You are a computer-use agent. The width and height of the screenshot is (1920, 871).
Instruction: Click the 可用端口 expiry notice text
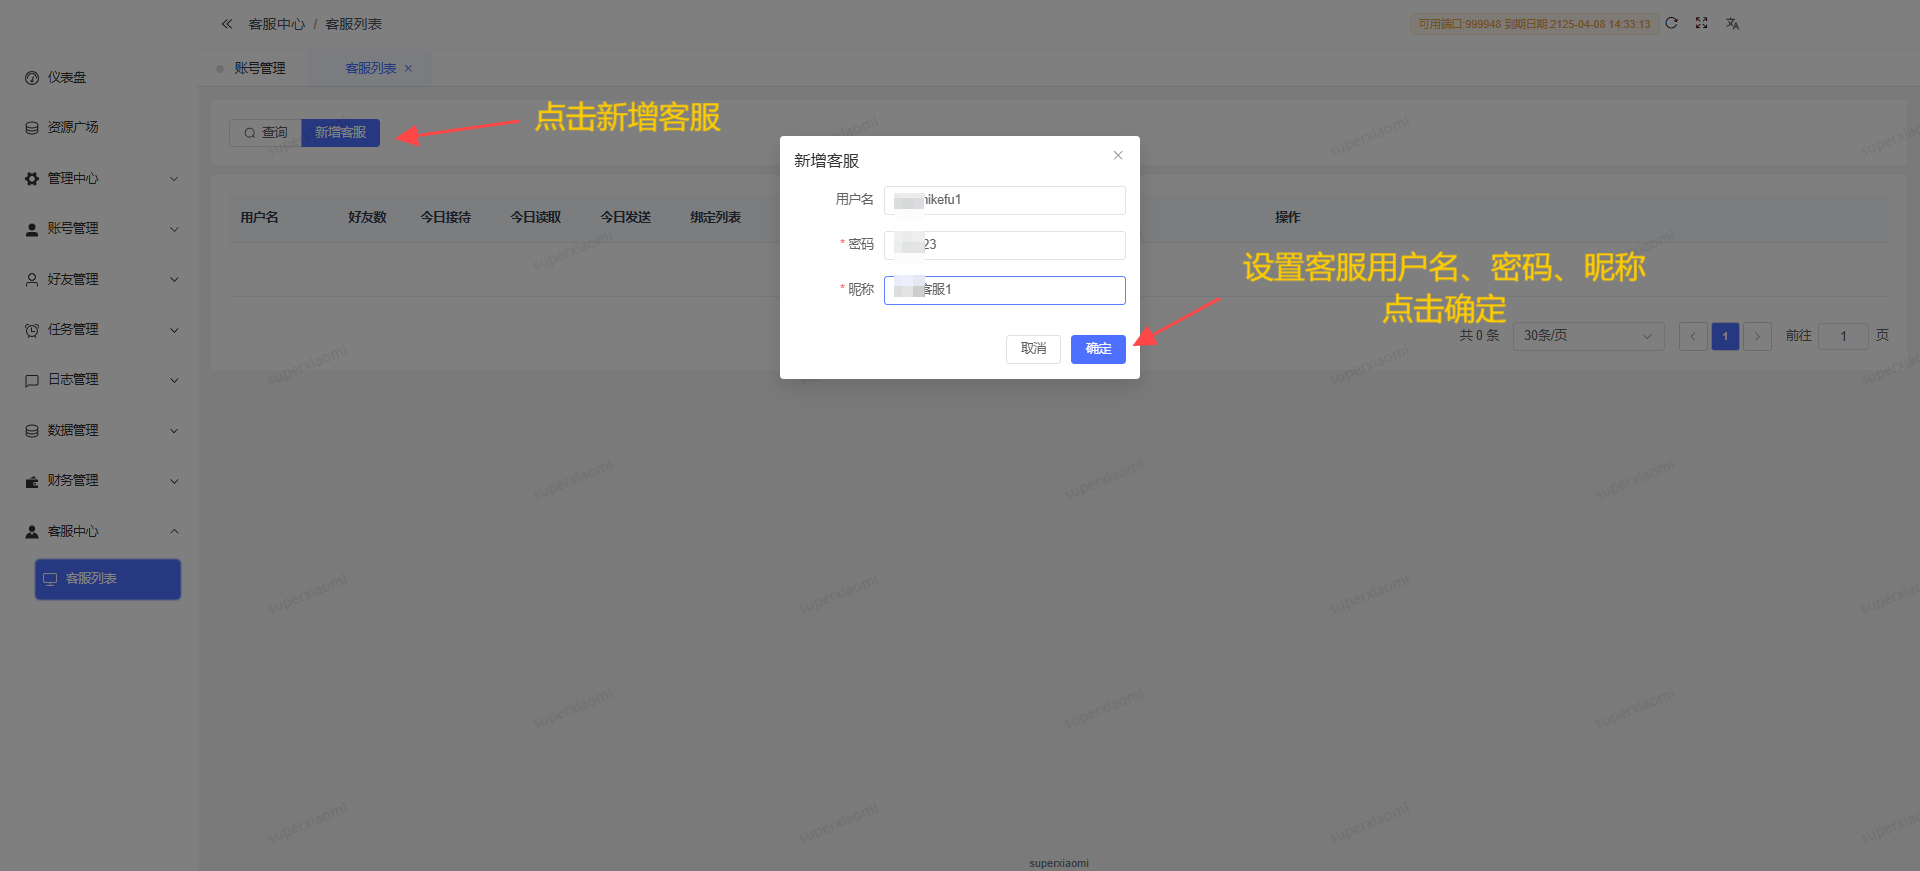coord(1534,24)
